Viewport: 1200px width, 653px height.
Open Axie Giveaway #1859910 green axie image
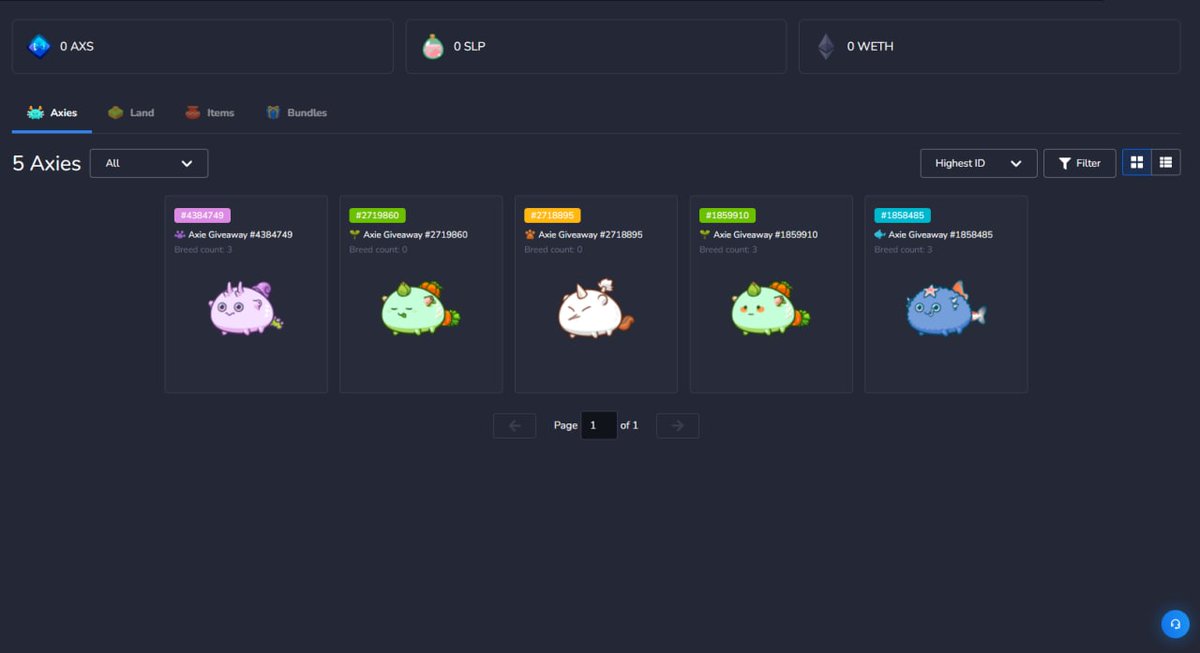[x=771, y=308]
